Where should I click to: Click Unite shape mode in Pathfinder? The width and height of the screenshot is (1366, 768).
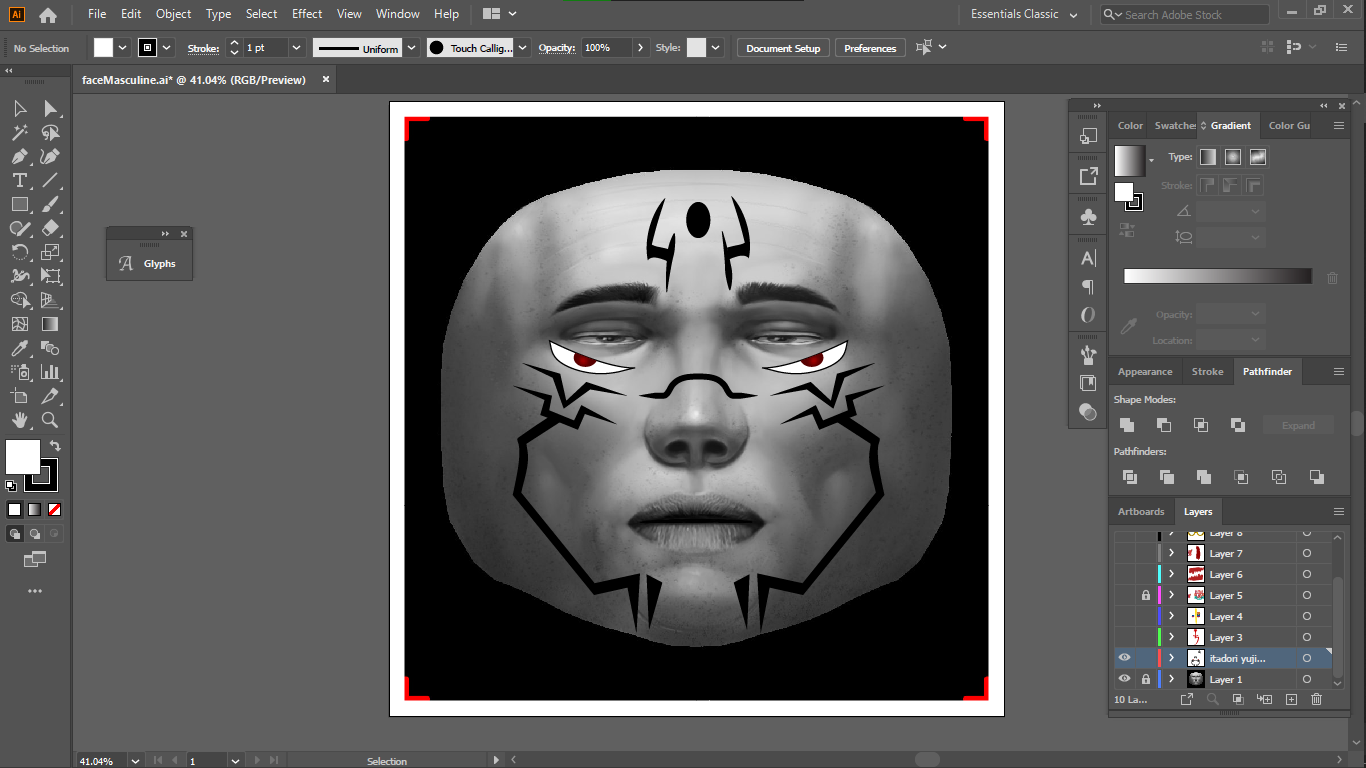coord(1127,424)
